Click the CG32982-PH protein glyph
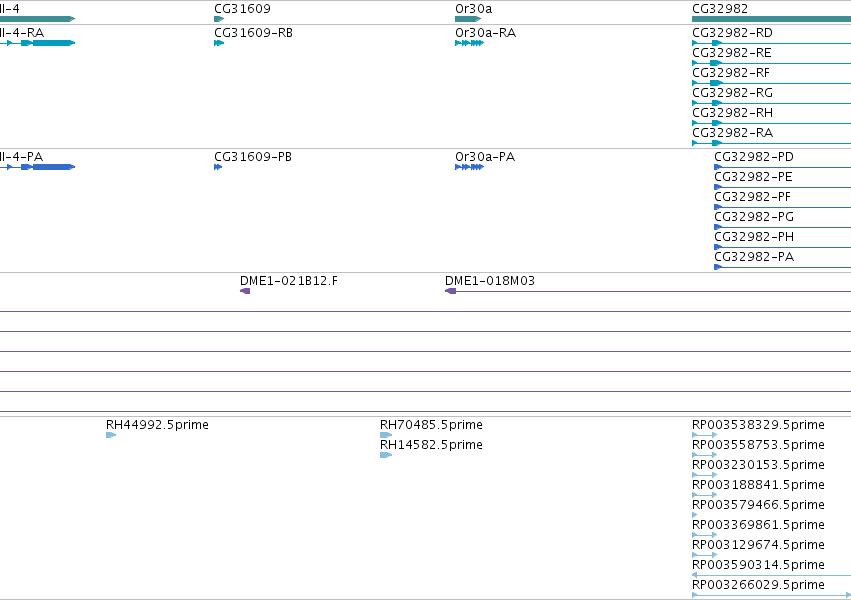Viewport: 851px width, 600px height. point(783,247)
